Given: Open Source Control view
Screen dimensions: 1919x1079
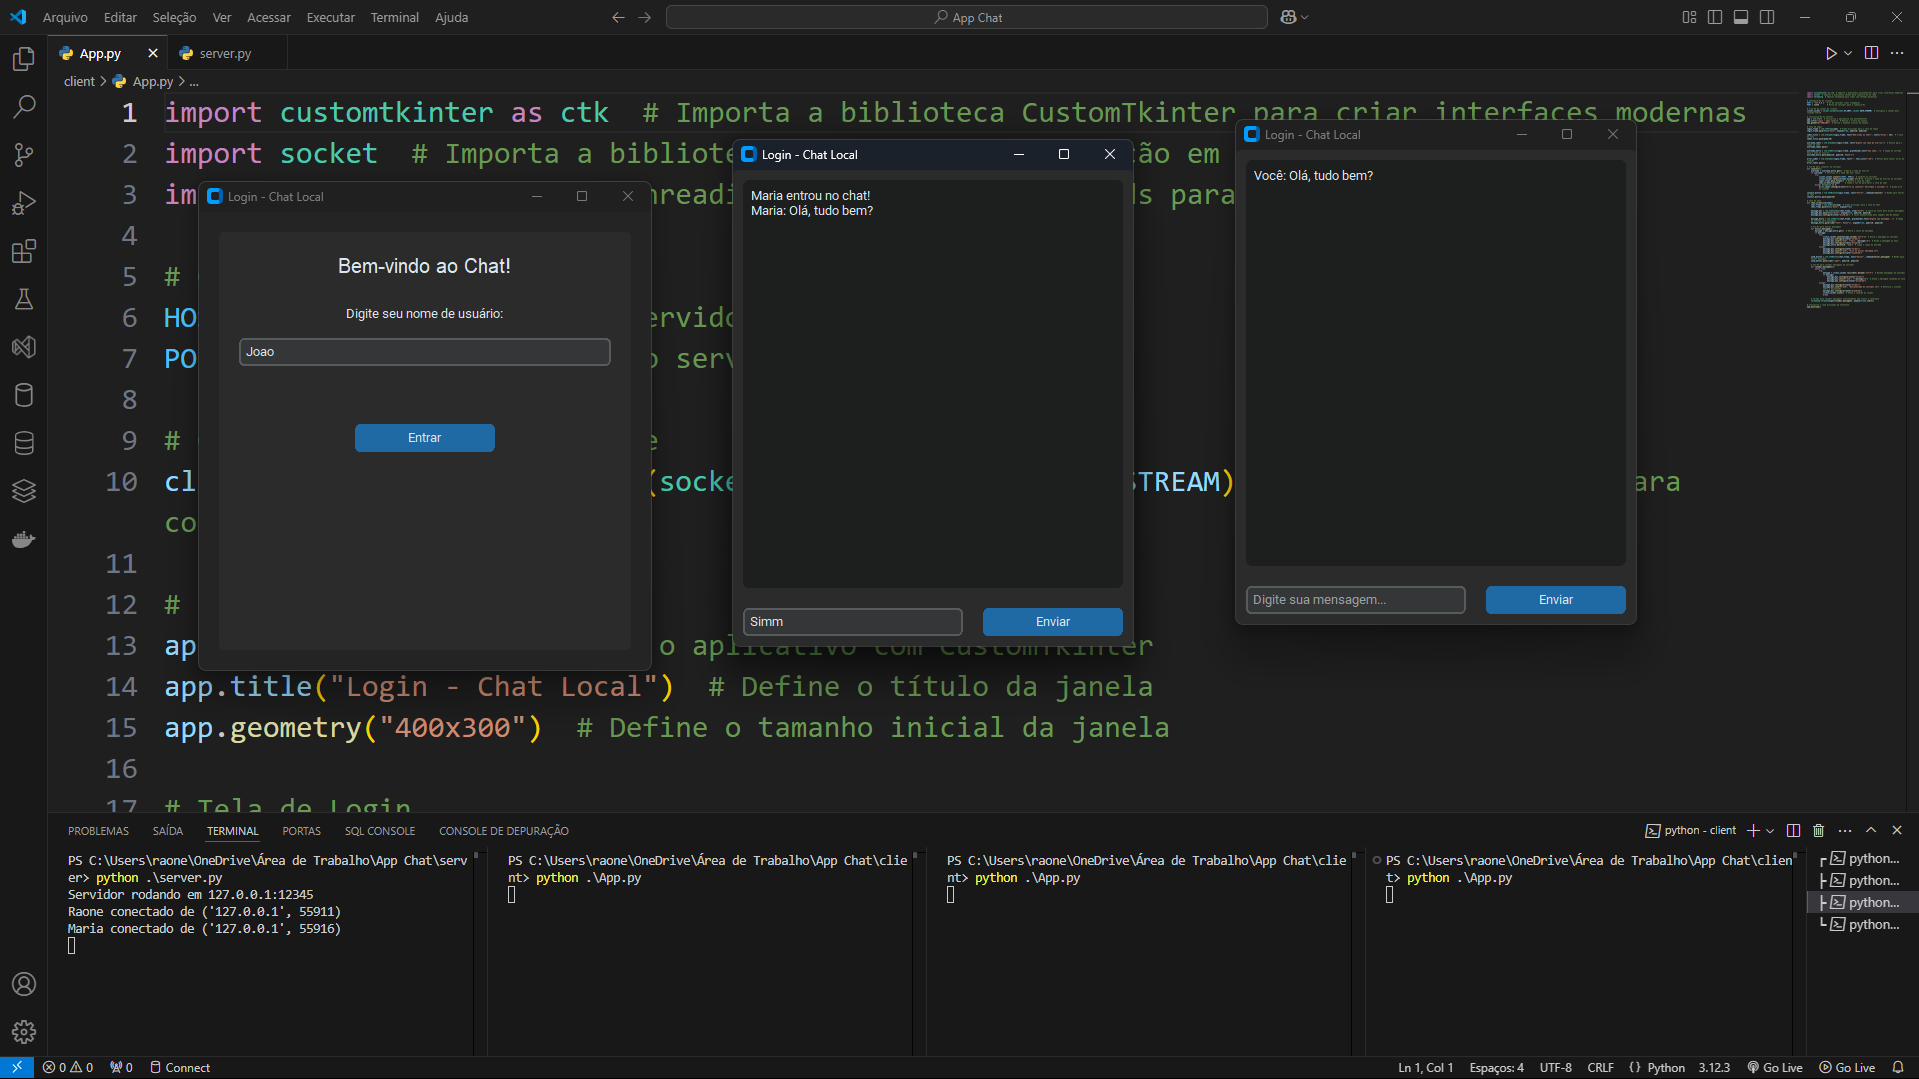Looking at the screenshot, I should [x=24, y=154].
